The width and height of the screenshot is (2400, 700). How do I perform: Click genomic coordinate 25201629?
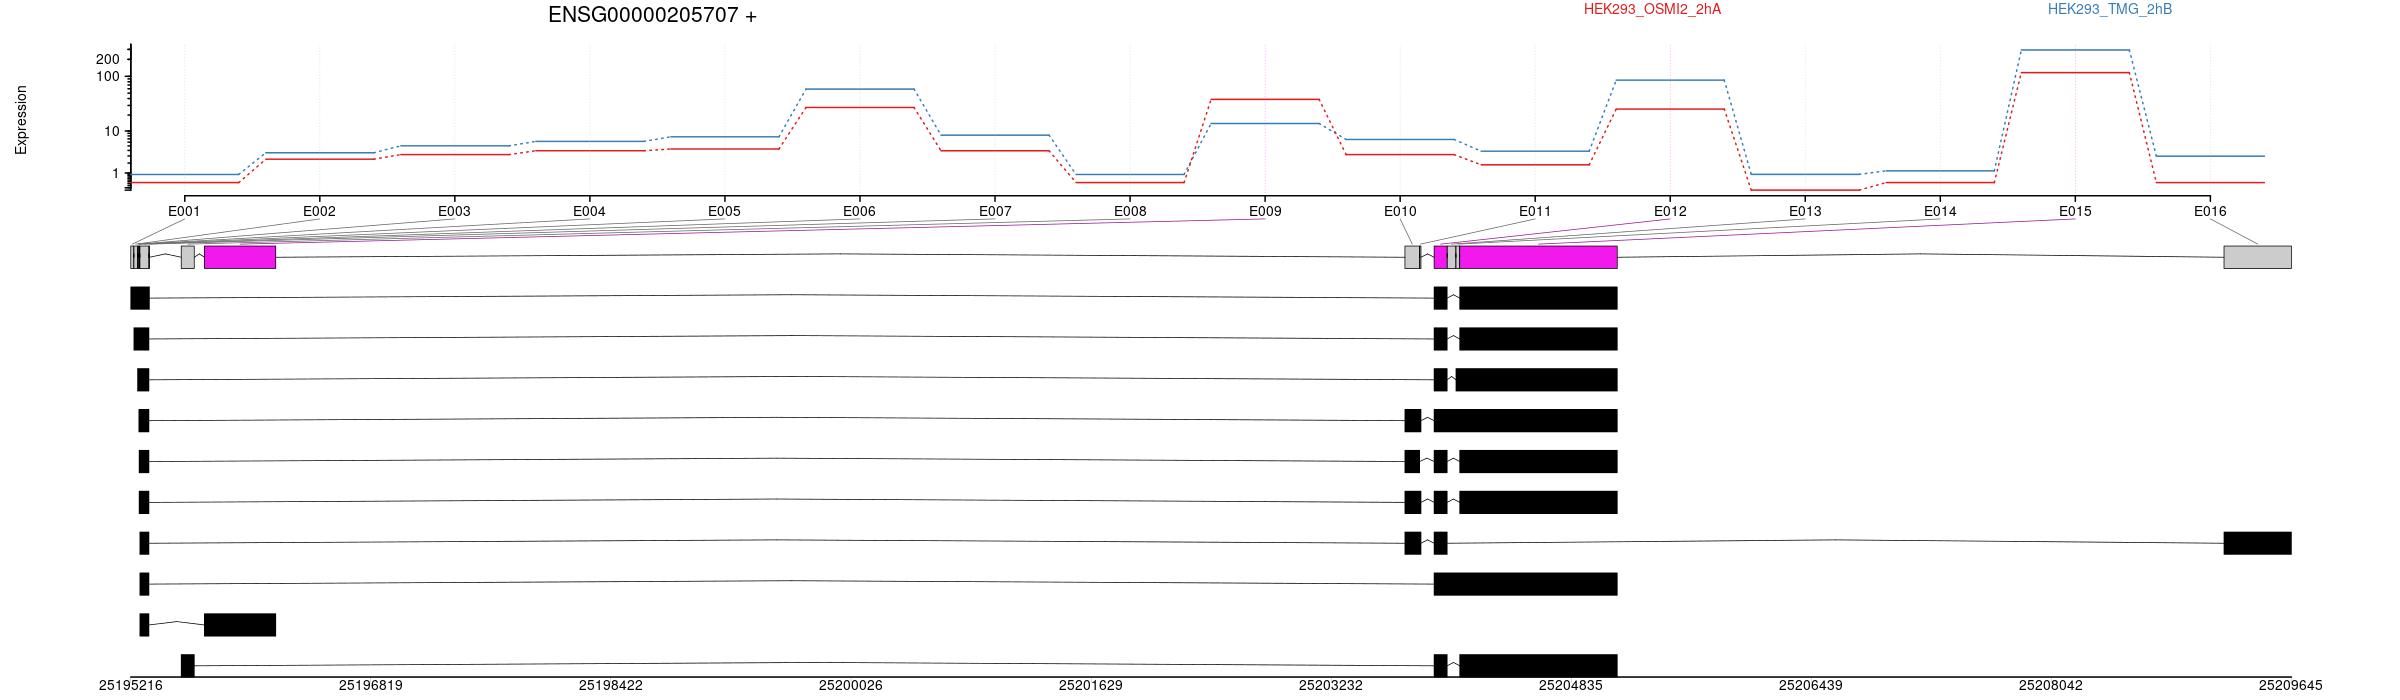[1091, 685]
